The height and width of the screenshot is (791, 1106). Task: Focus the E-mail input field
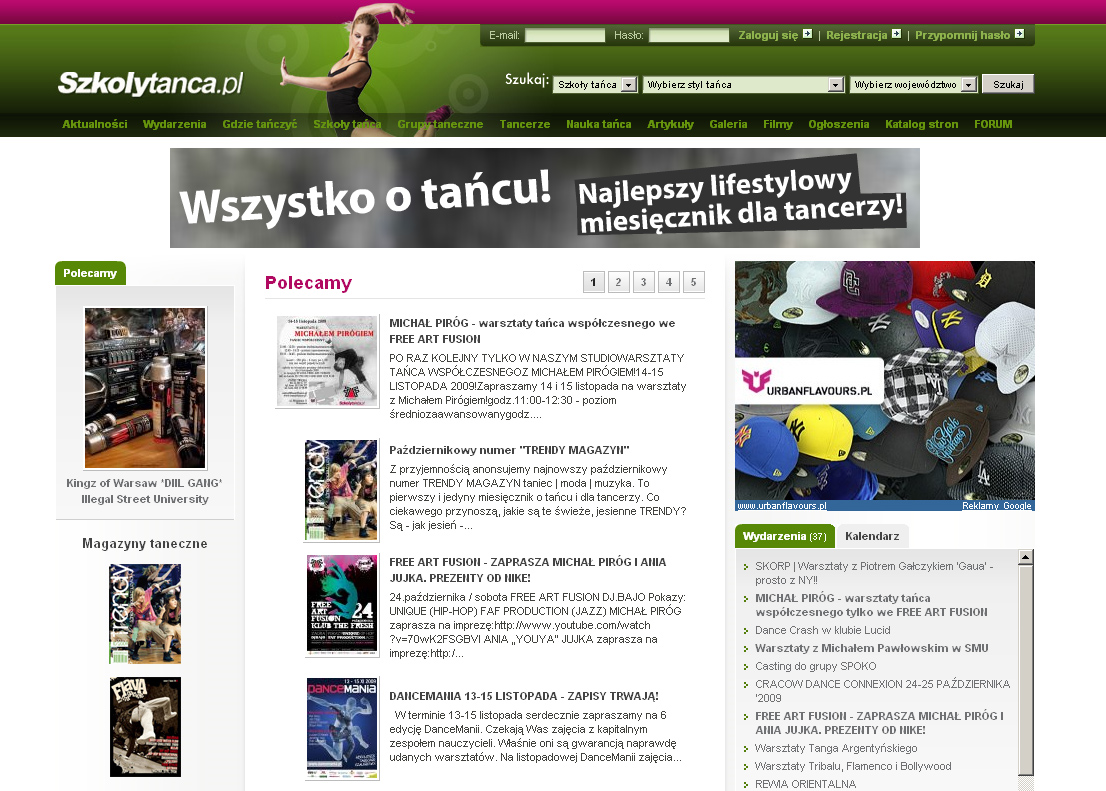[565, 35]
